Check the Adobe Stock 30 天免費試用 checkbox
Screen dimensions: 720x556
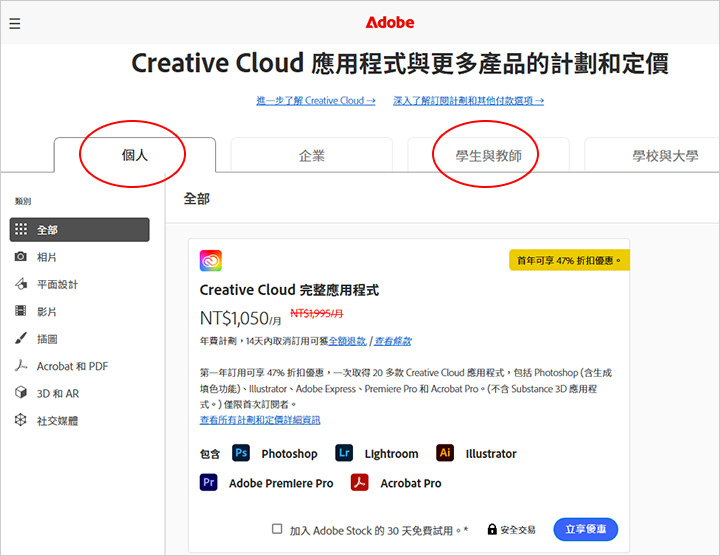277,529
